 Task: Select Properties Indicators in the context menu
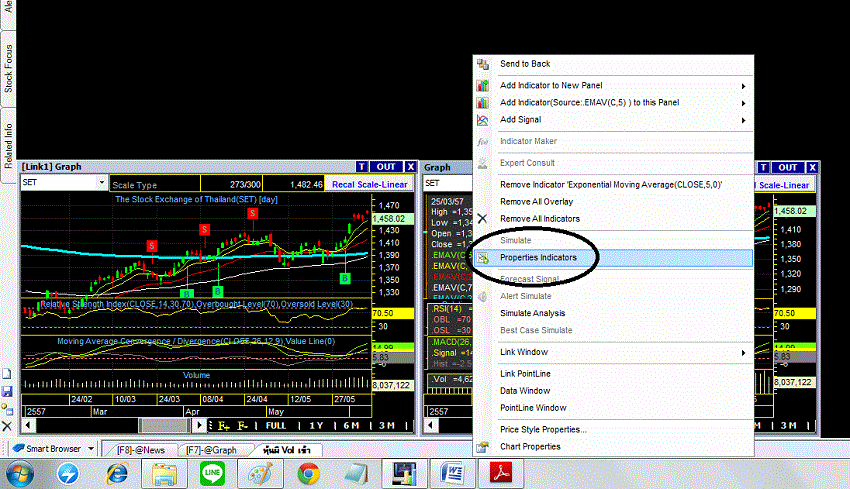point(613,258)
